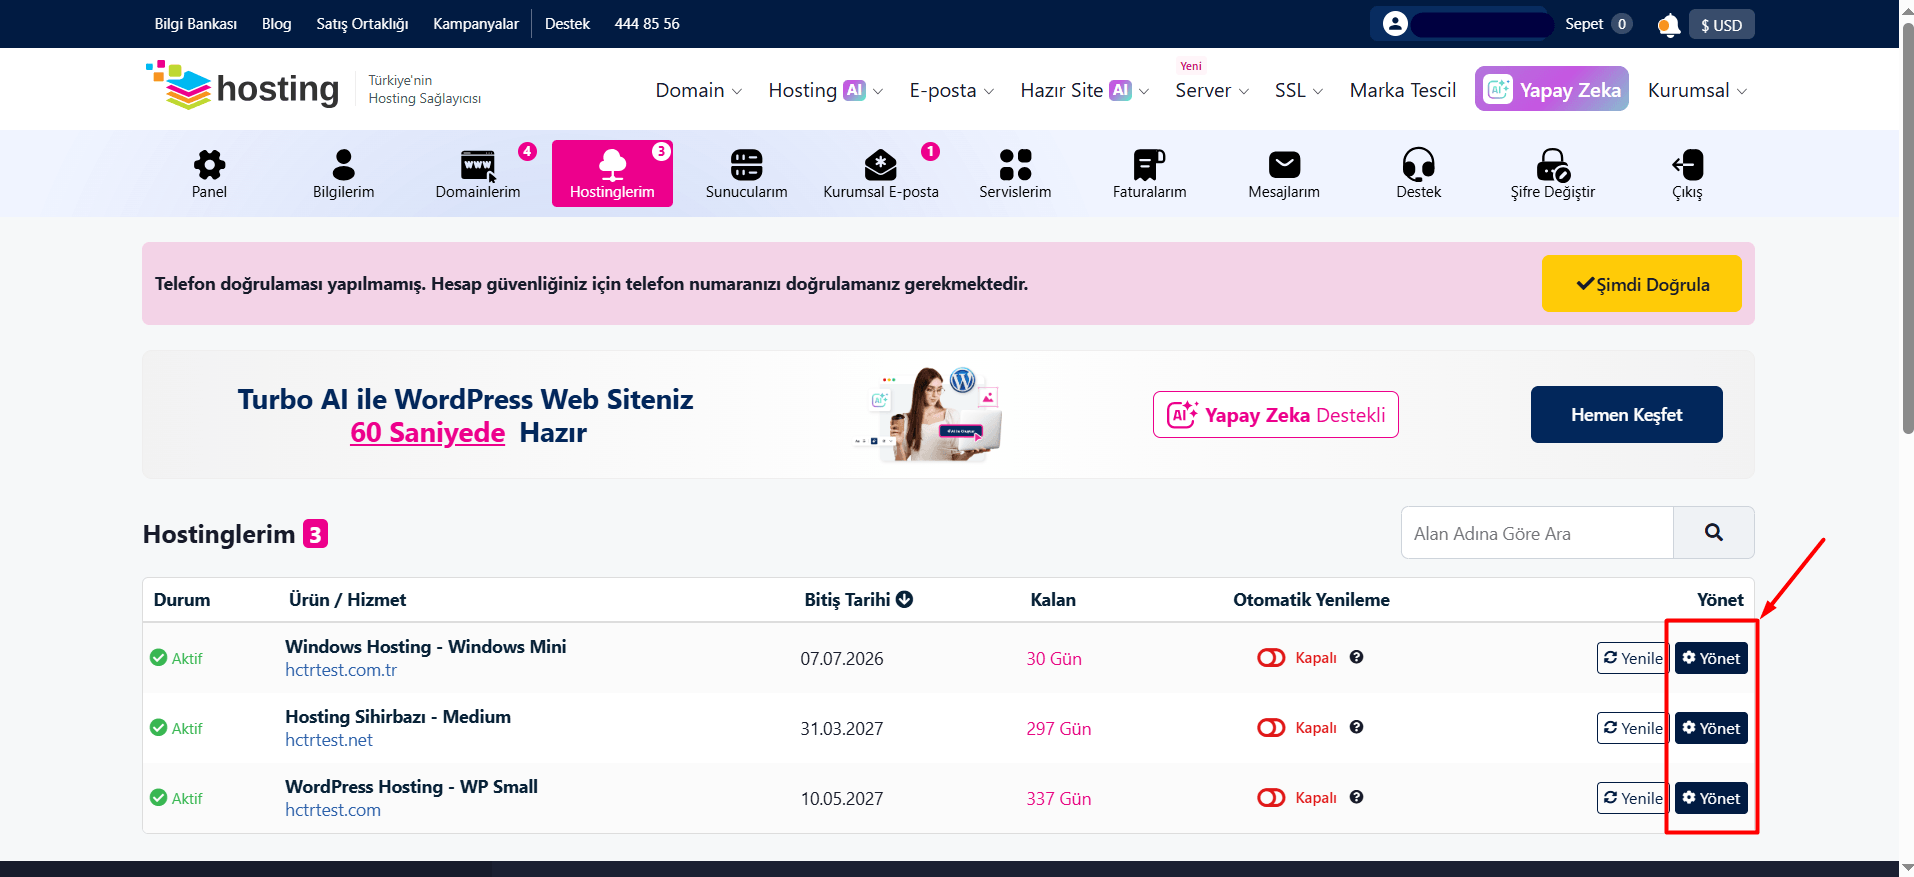Screen dimensions: 1914x877
Task: Open Bilgi Bankası link
Action: point(195,24)
